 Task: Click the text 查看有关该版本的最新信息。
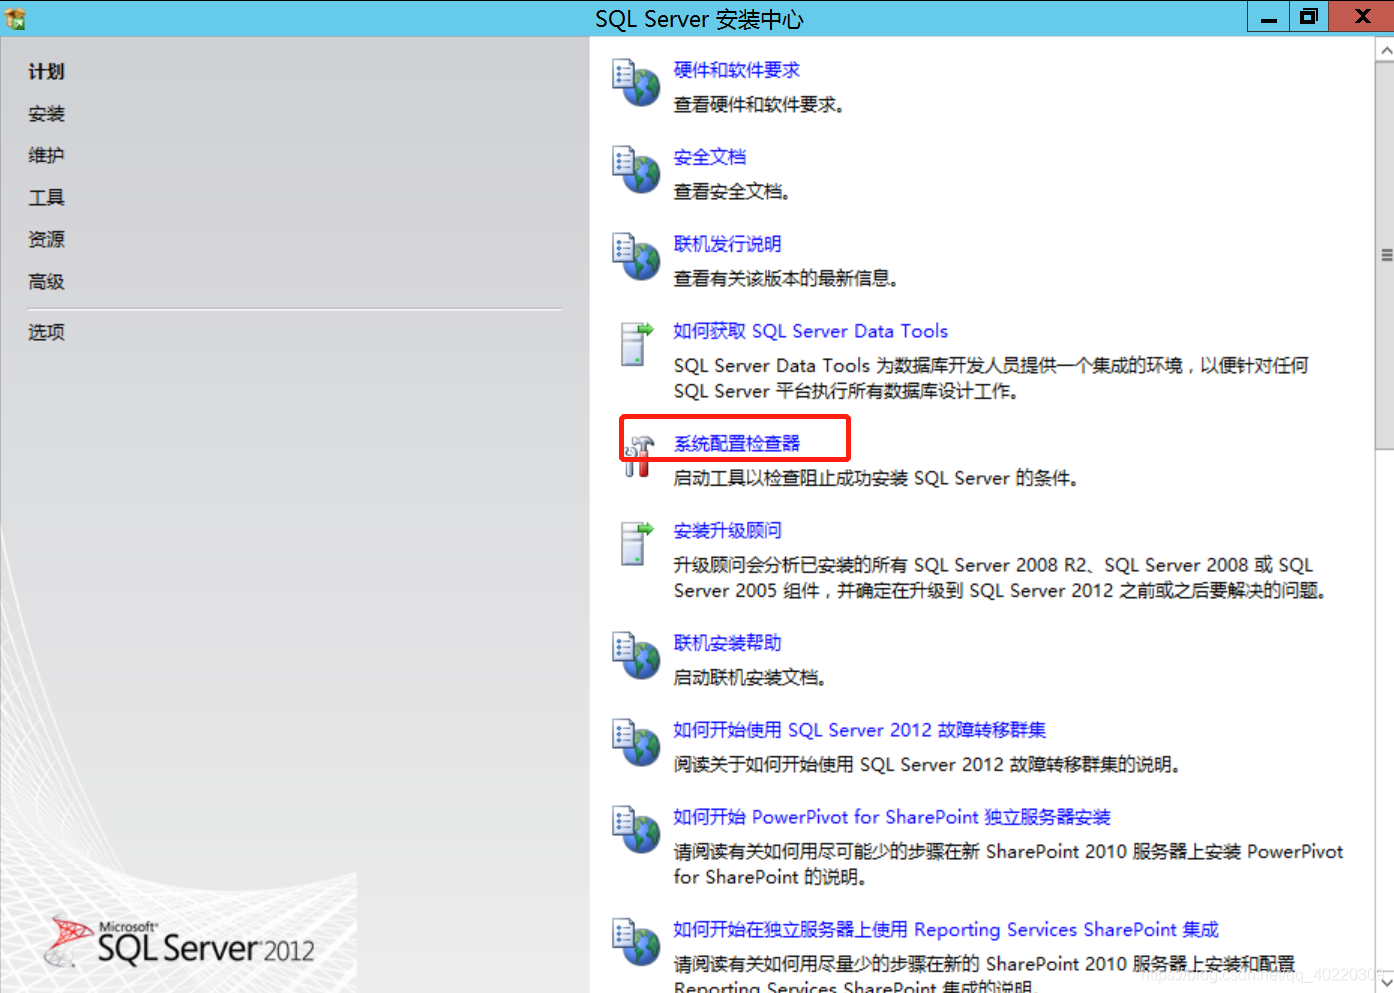(x=786, y=279)
